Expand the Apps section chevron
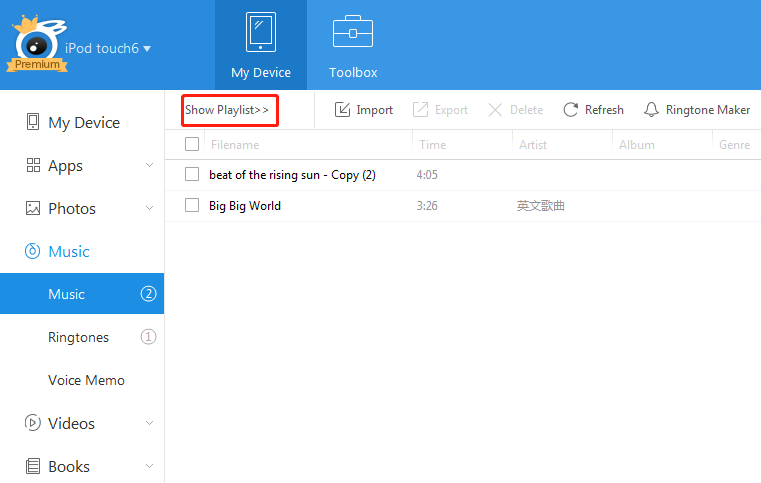 tap(149, 166)
